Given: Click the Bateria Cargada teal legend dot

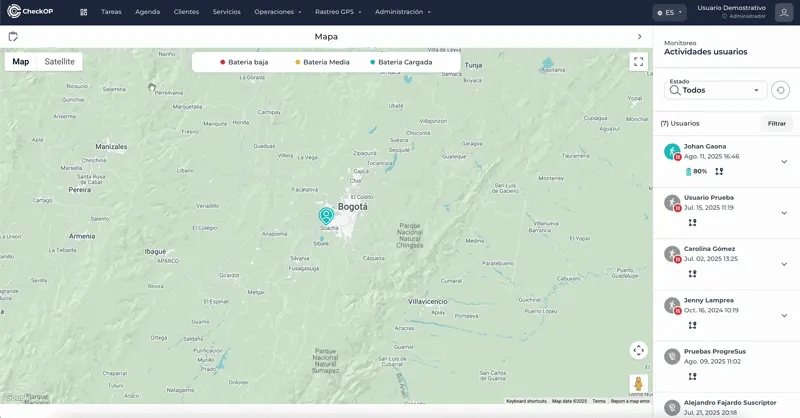Looking at the screenshot, I should 372,62.
